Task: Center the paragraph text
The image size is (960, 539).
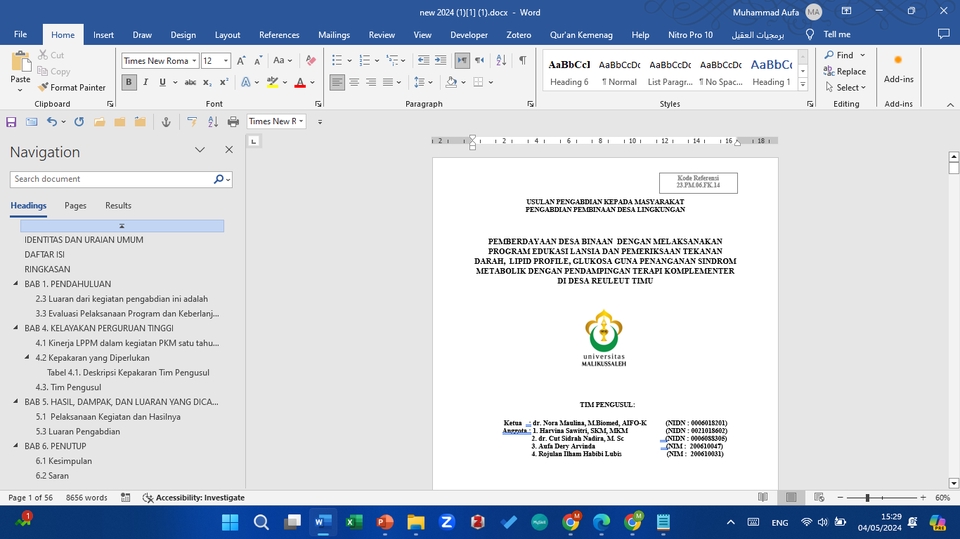Action: (x=354, y=82)
